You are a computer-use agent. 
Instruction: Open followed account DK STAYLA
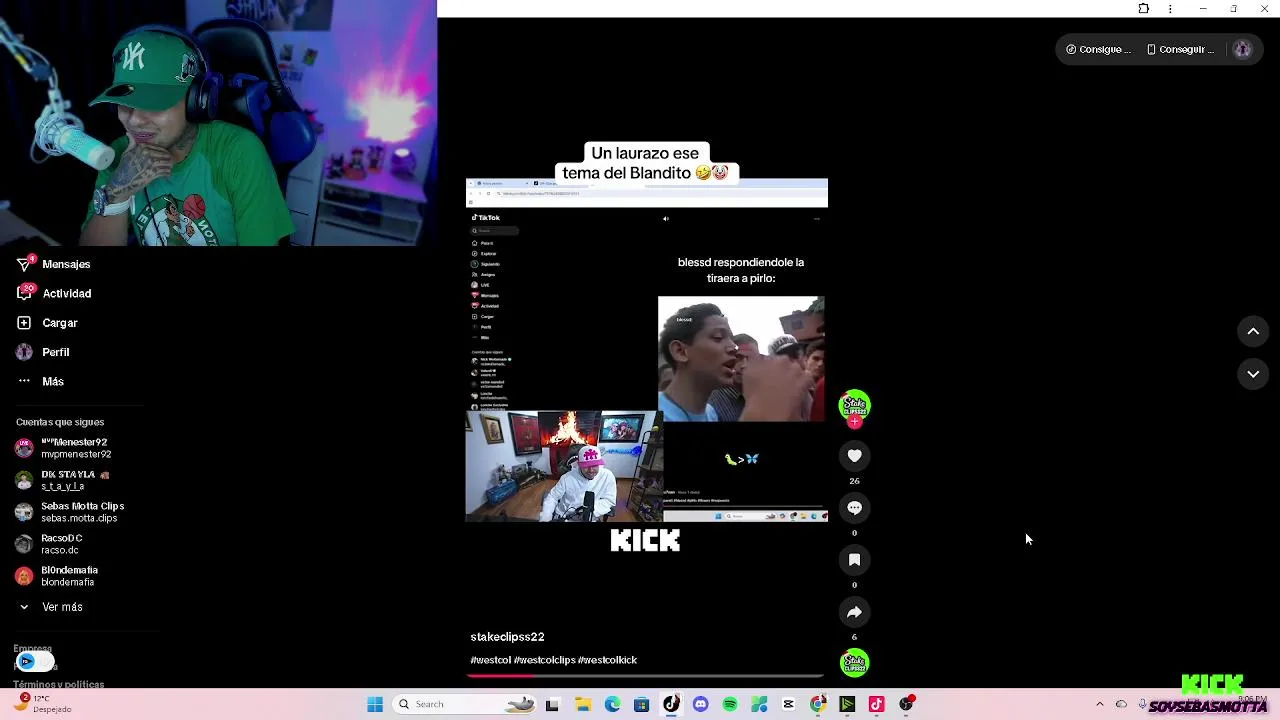pyautogui.click(x=63, y=480)
